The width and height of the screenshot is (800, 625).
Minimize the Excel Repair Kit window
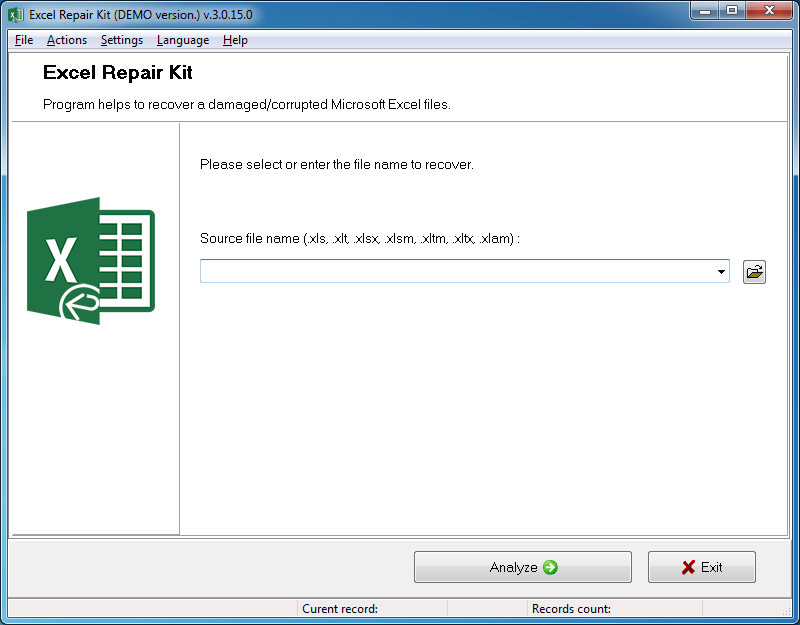[705, 10]
